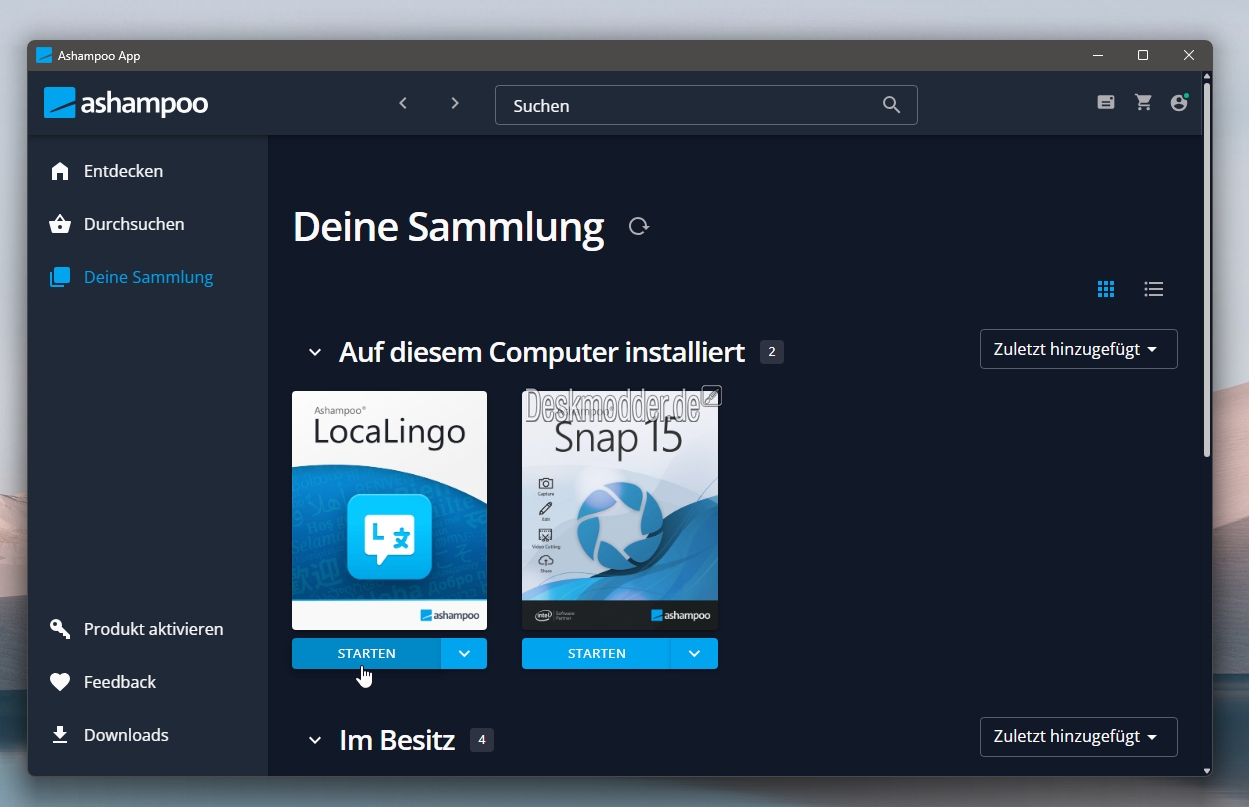Click the search magnifier icon
This screenshot has width=1249, height=807.
click(891, 105)
